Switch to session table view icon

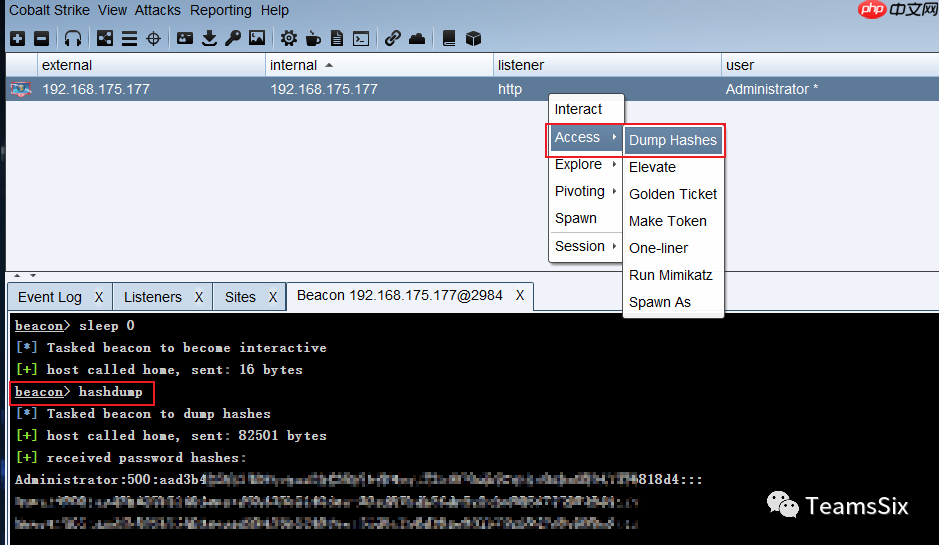tap(129, 39)
